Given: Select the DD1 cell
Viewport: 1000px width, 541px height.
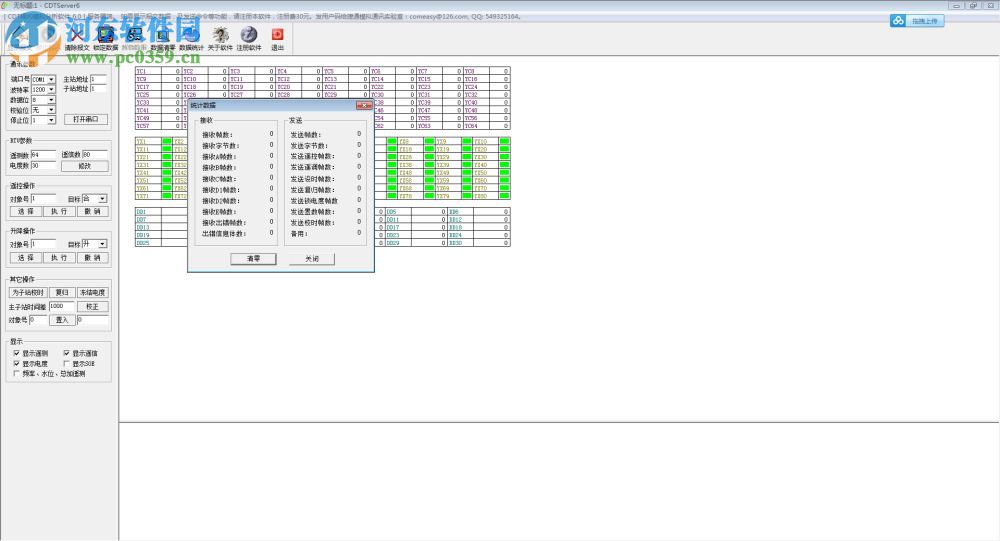Looking at the screenshot, I should click(148, 212).
